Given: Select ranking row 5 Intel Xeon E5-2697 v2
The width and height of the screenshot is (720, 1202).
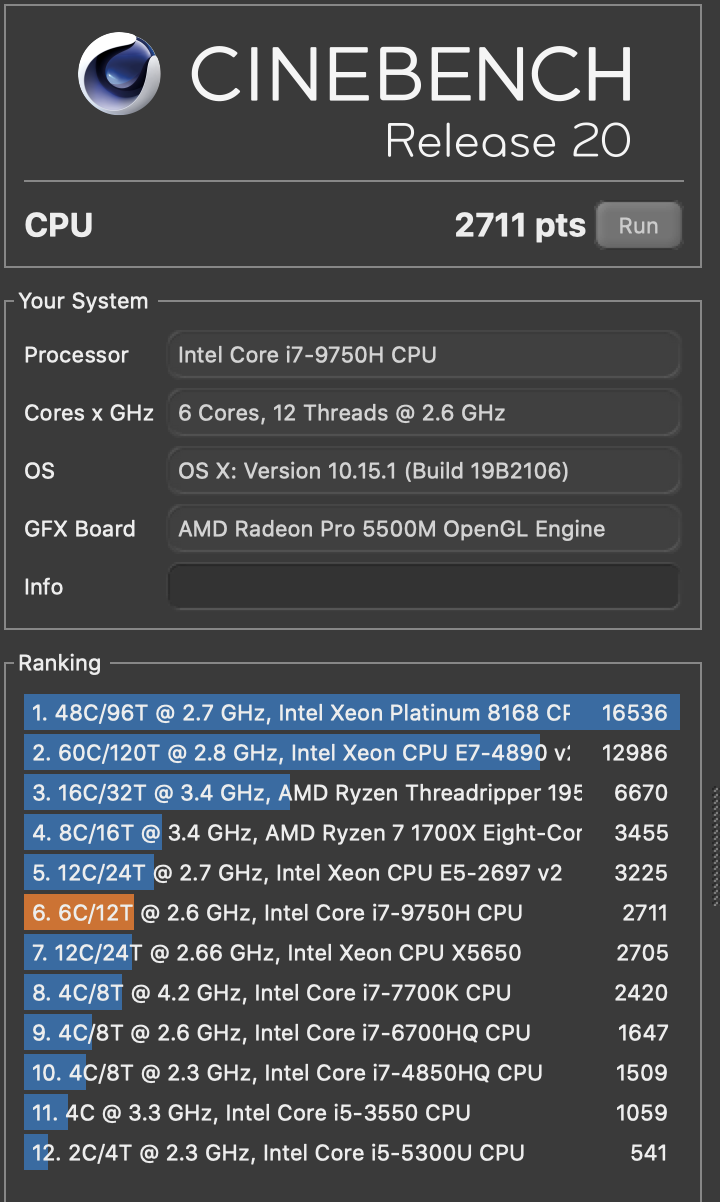Looking at the screenshot, I should tap(352, 873).
